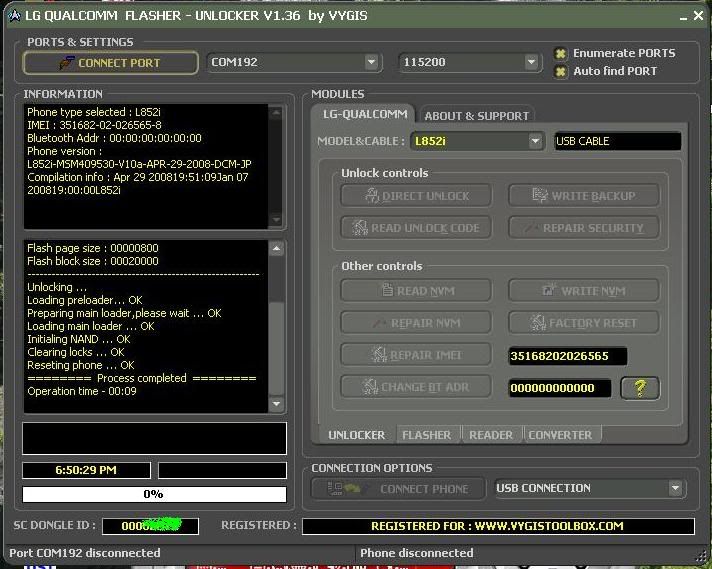
Task: Click the yellow question mark help button
Action: [x=640, y=388]
